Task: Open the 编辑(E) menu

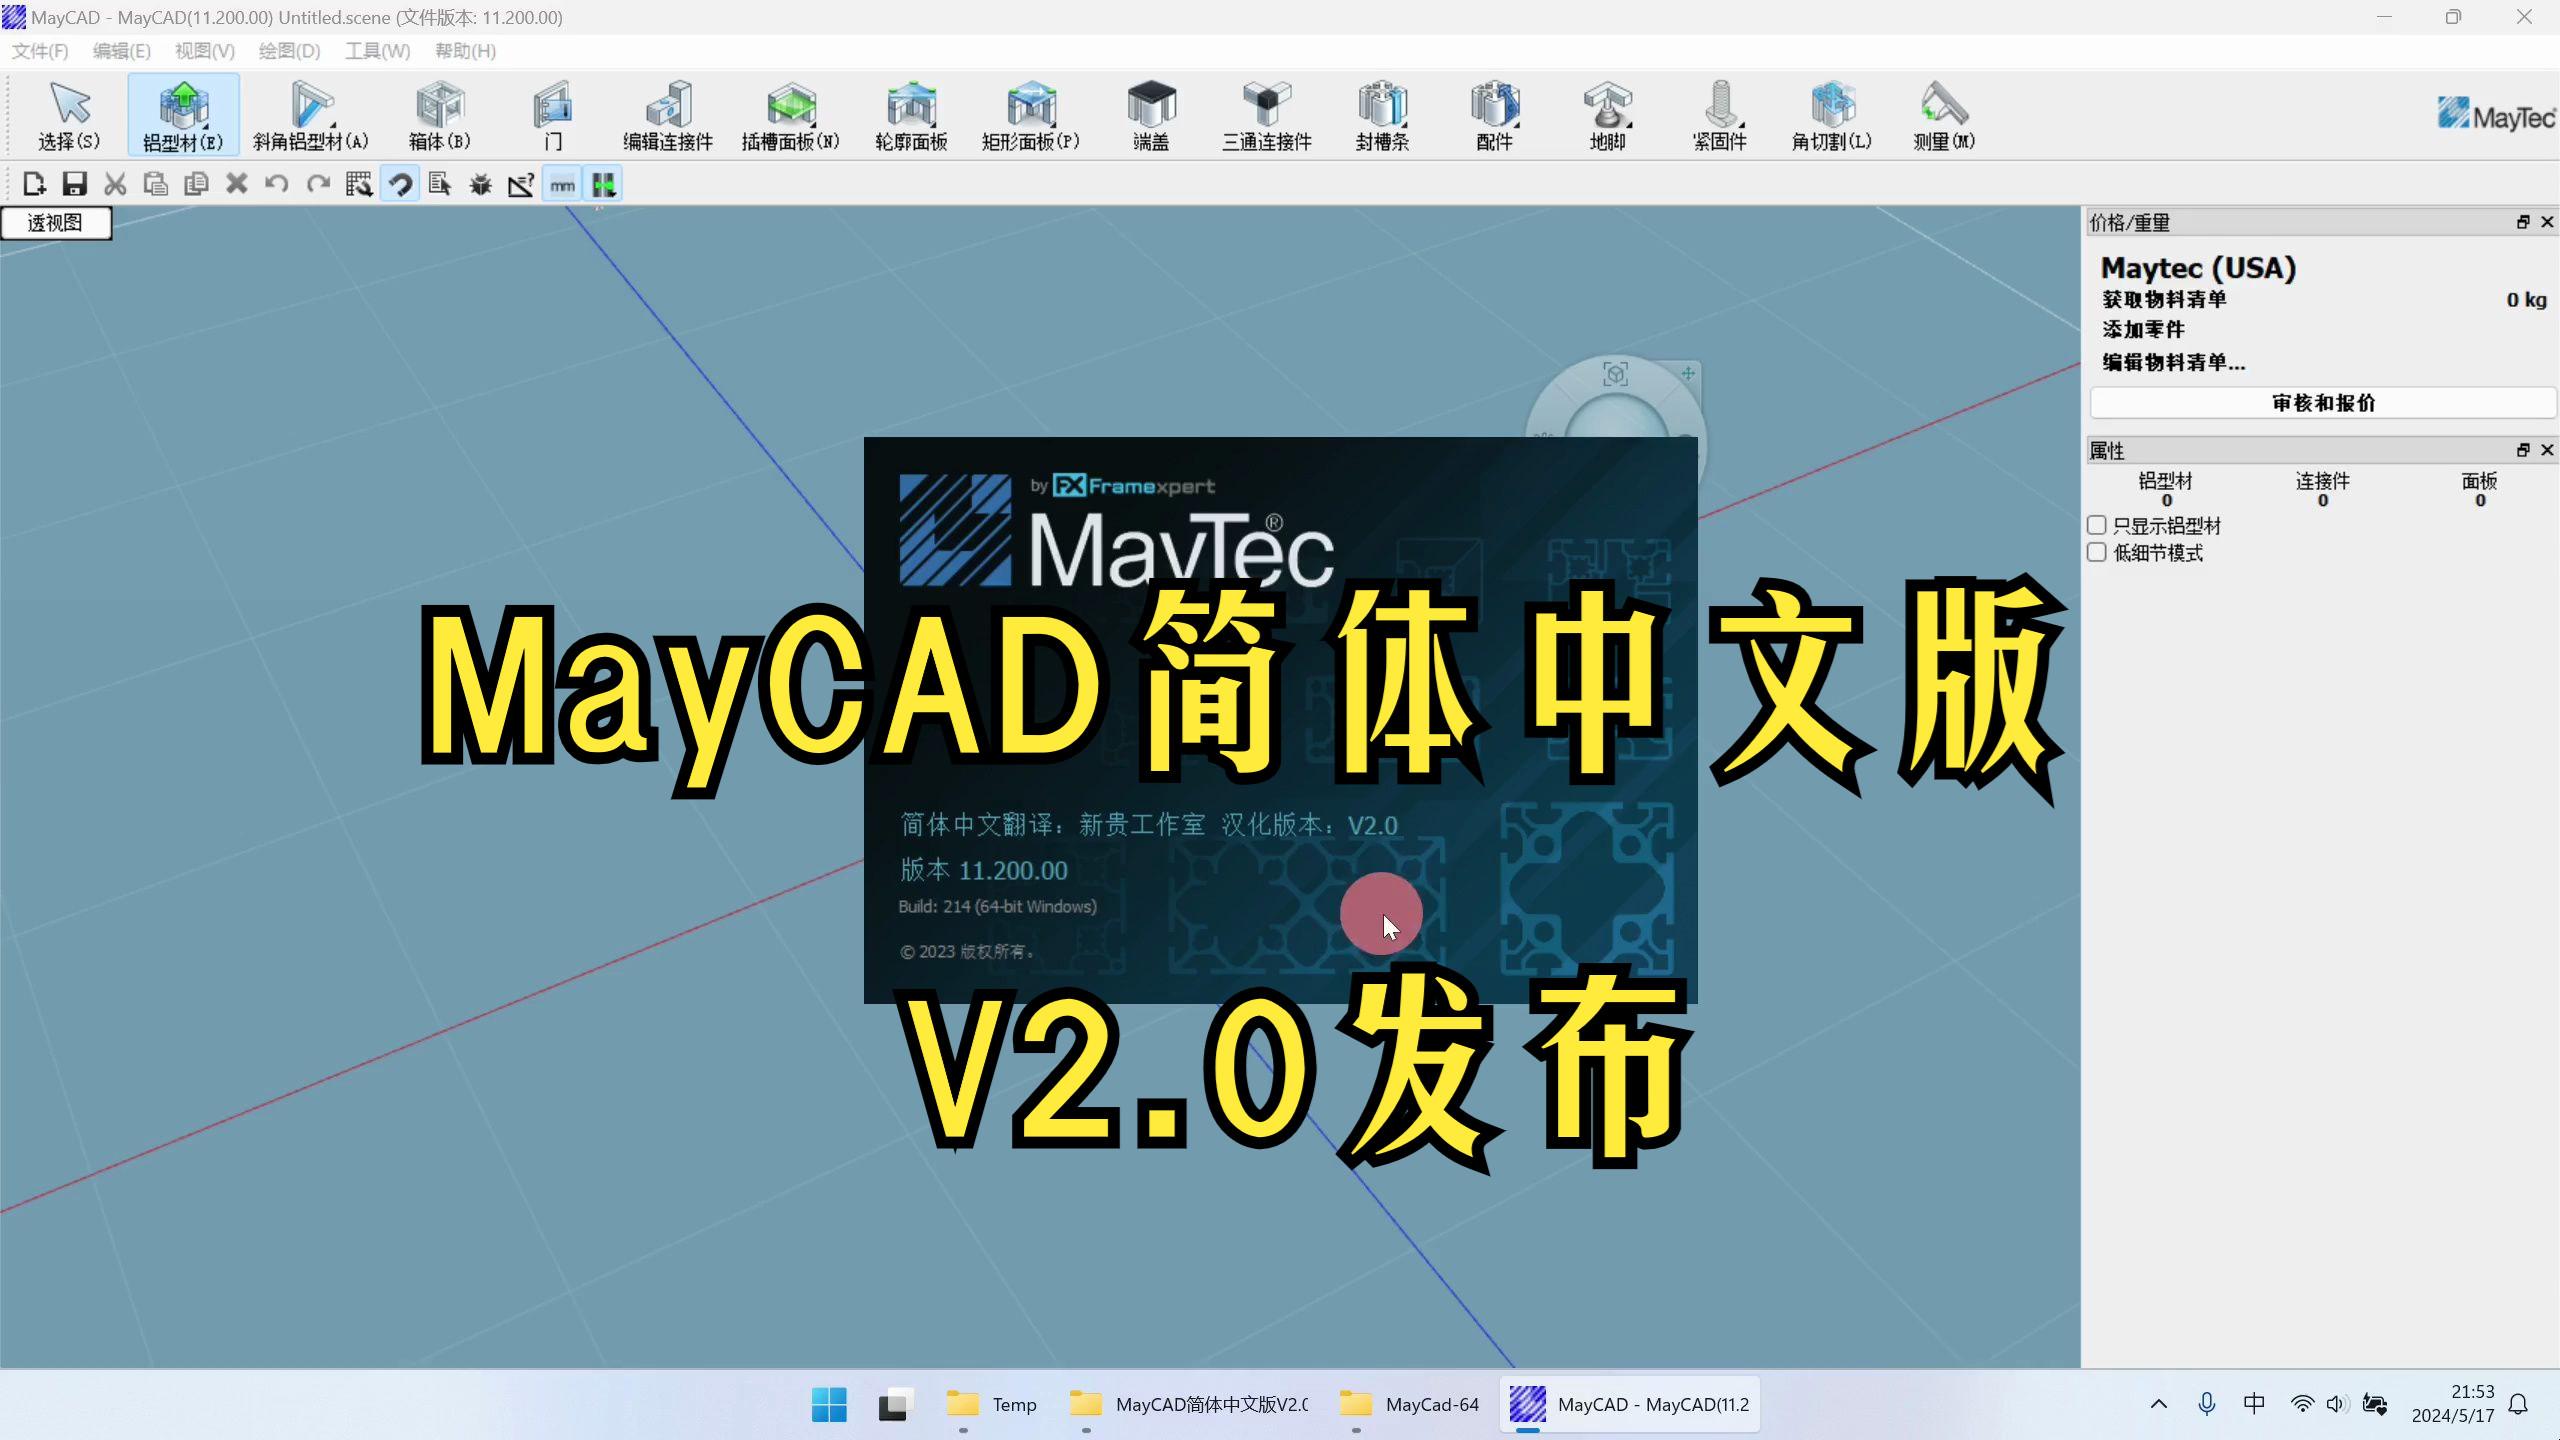Action: 121,51
